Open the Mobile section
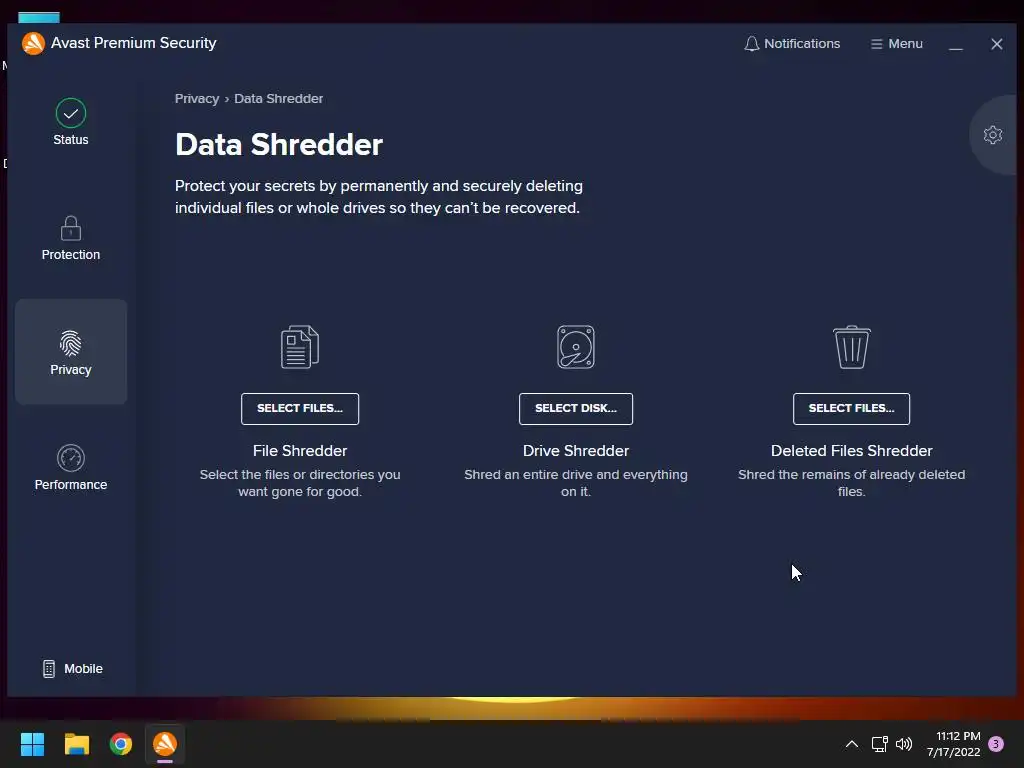1024x768 pixels. (72, 669)
